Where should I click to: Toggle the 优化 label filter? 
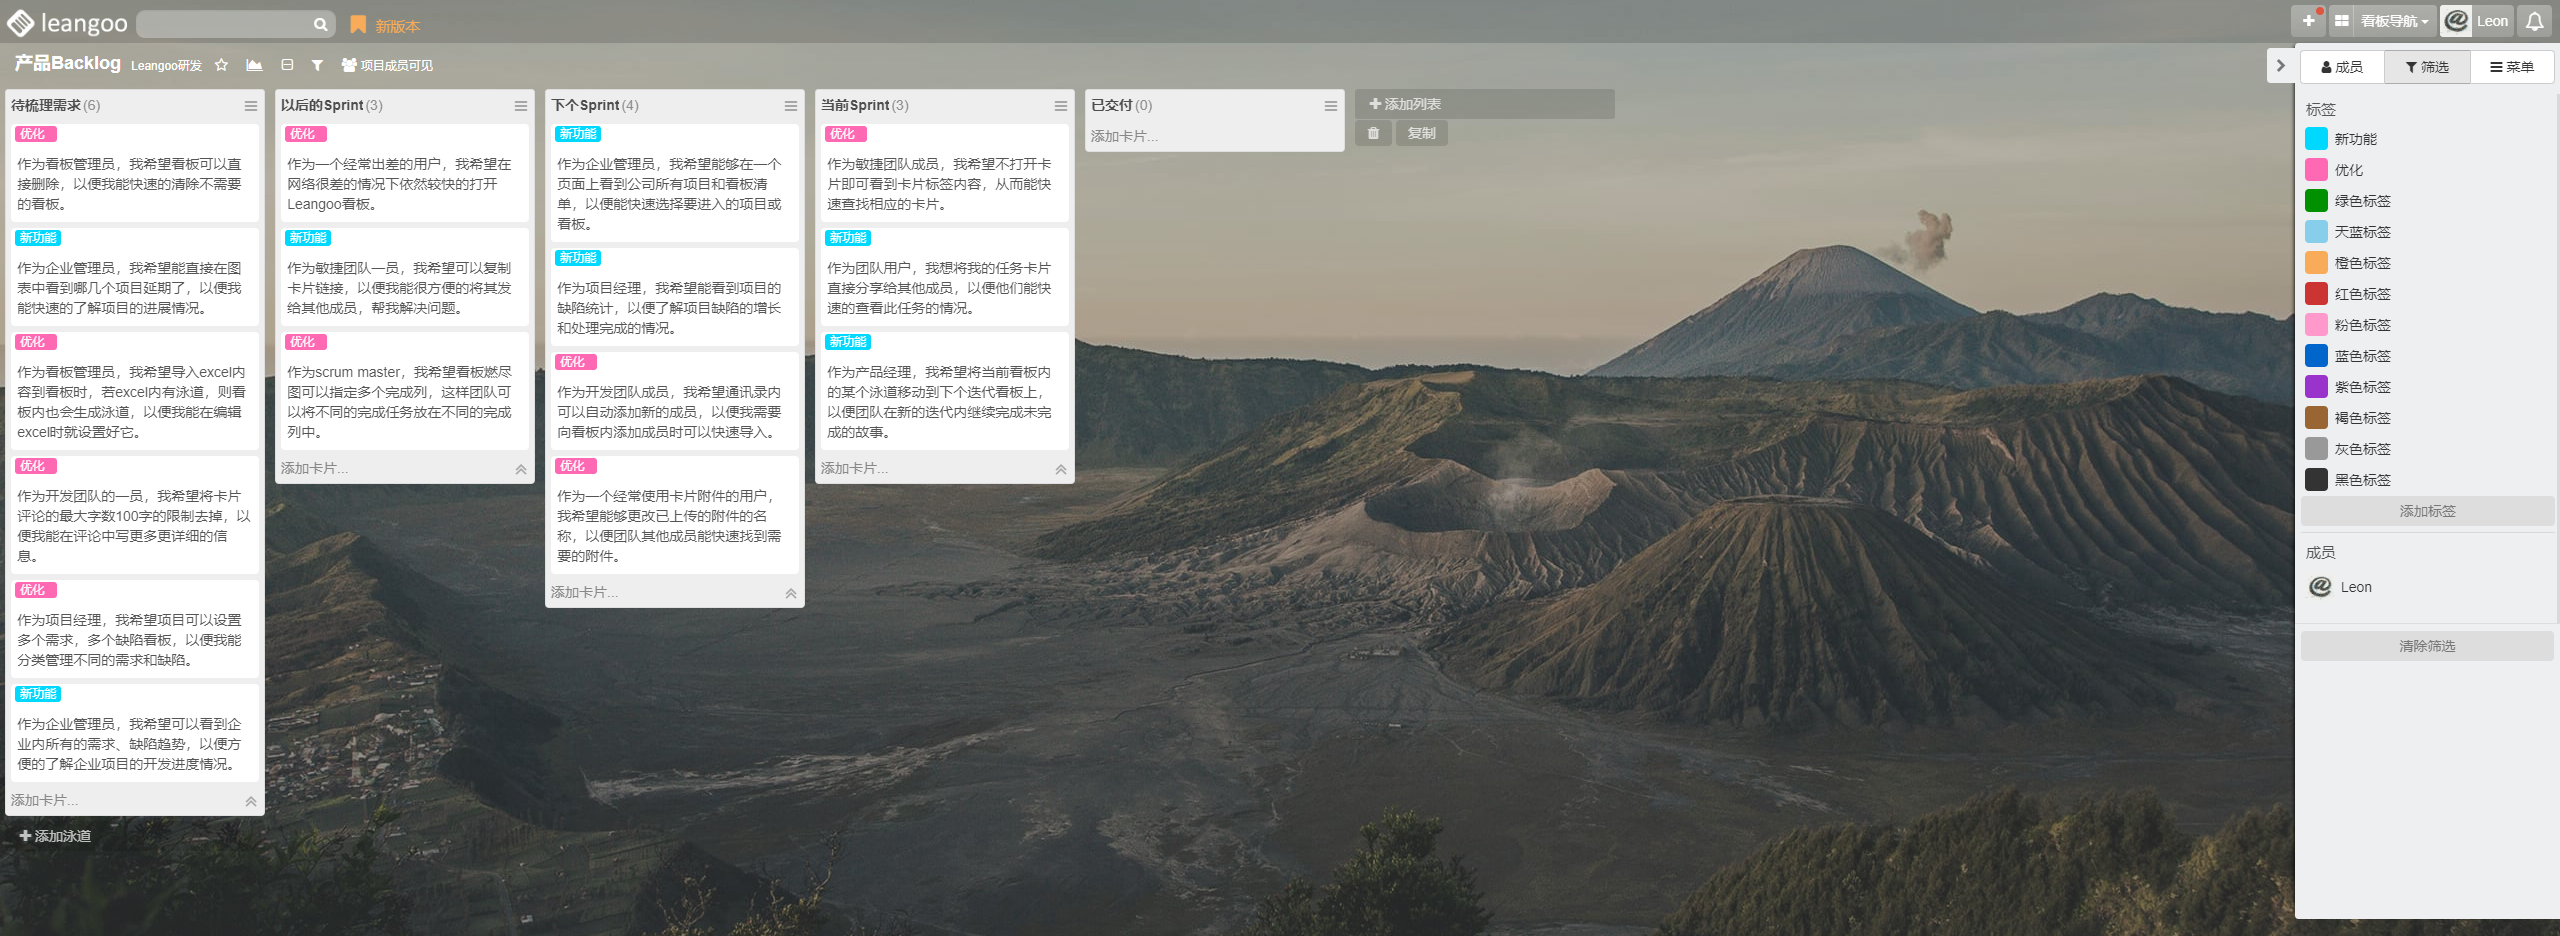click(2347, 170)
